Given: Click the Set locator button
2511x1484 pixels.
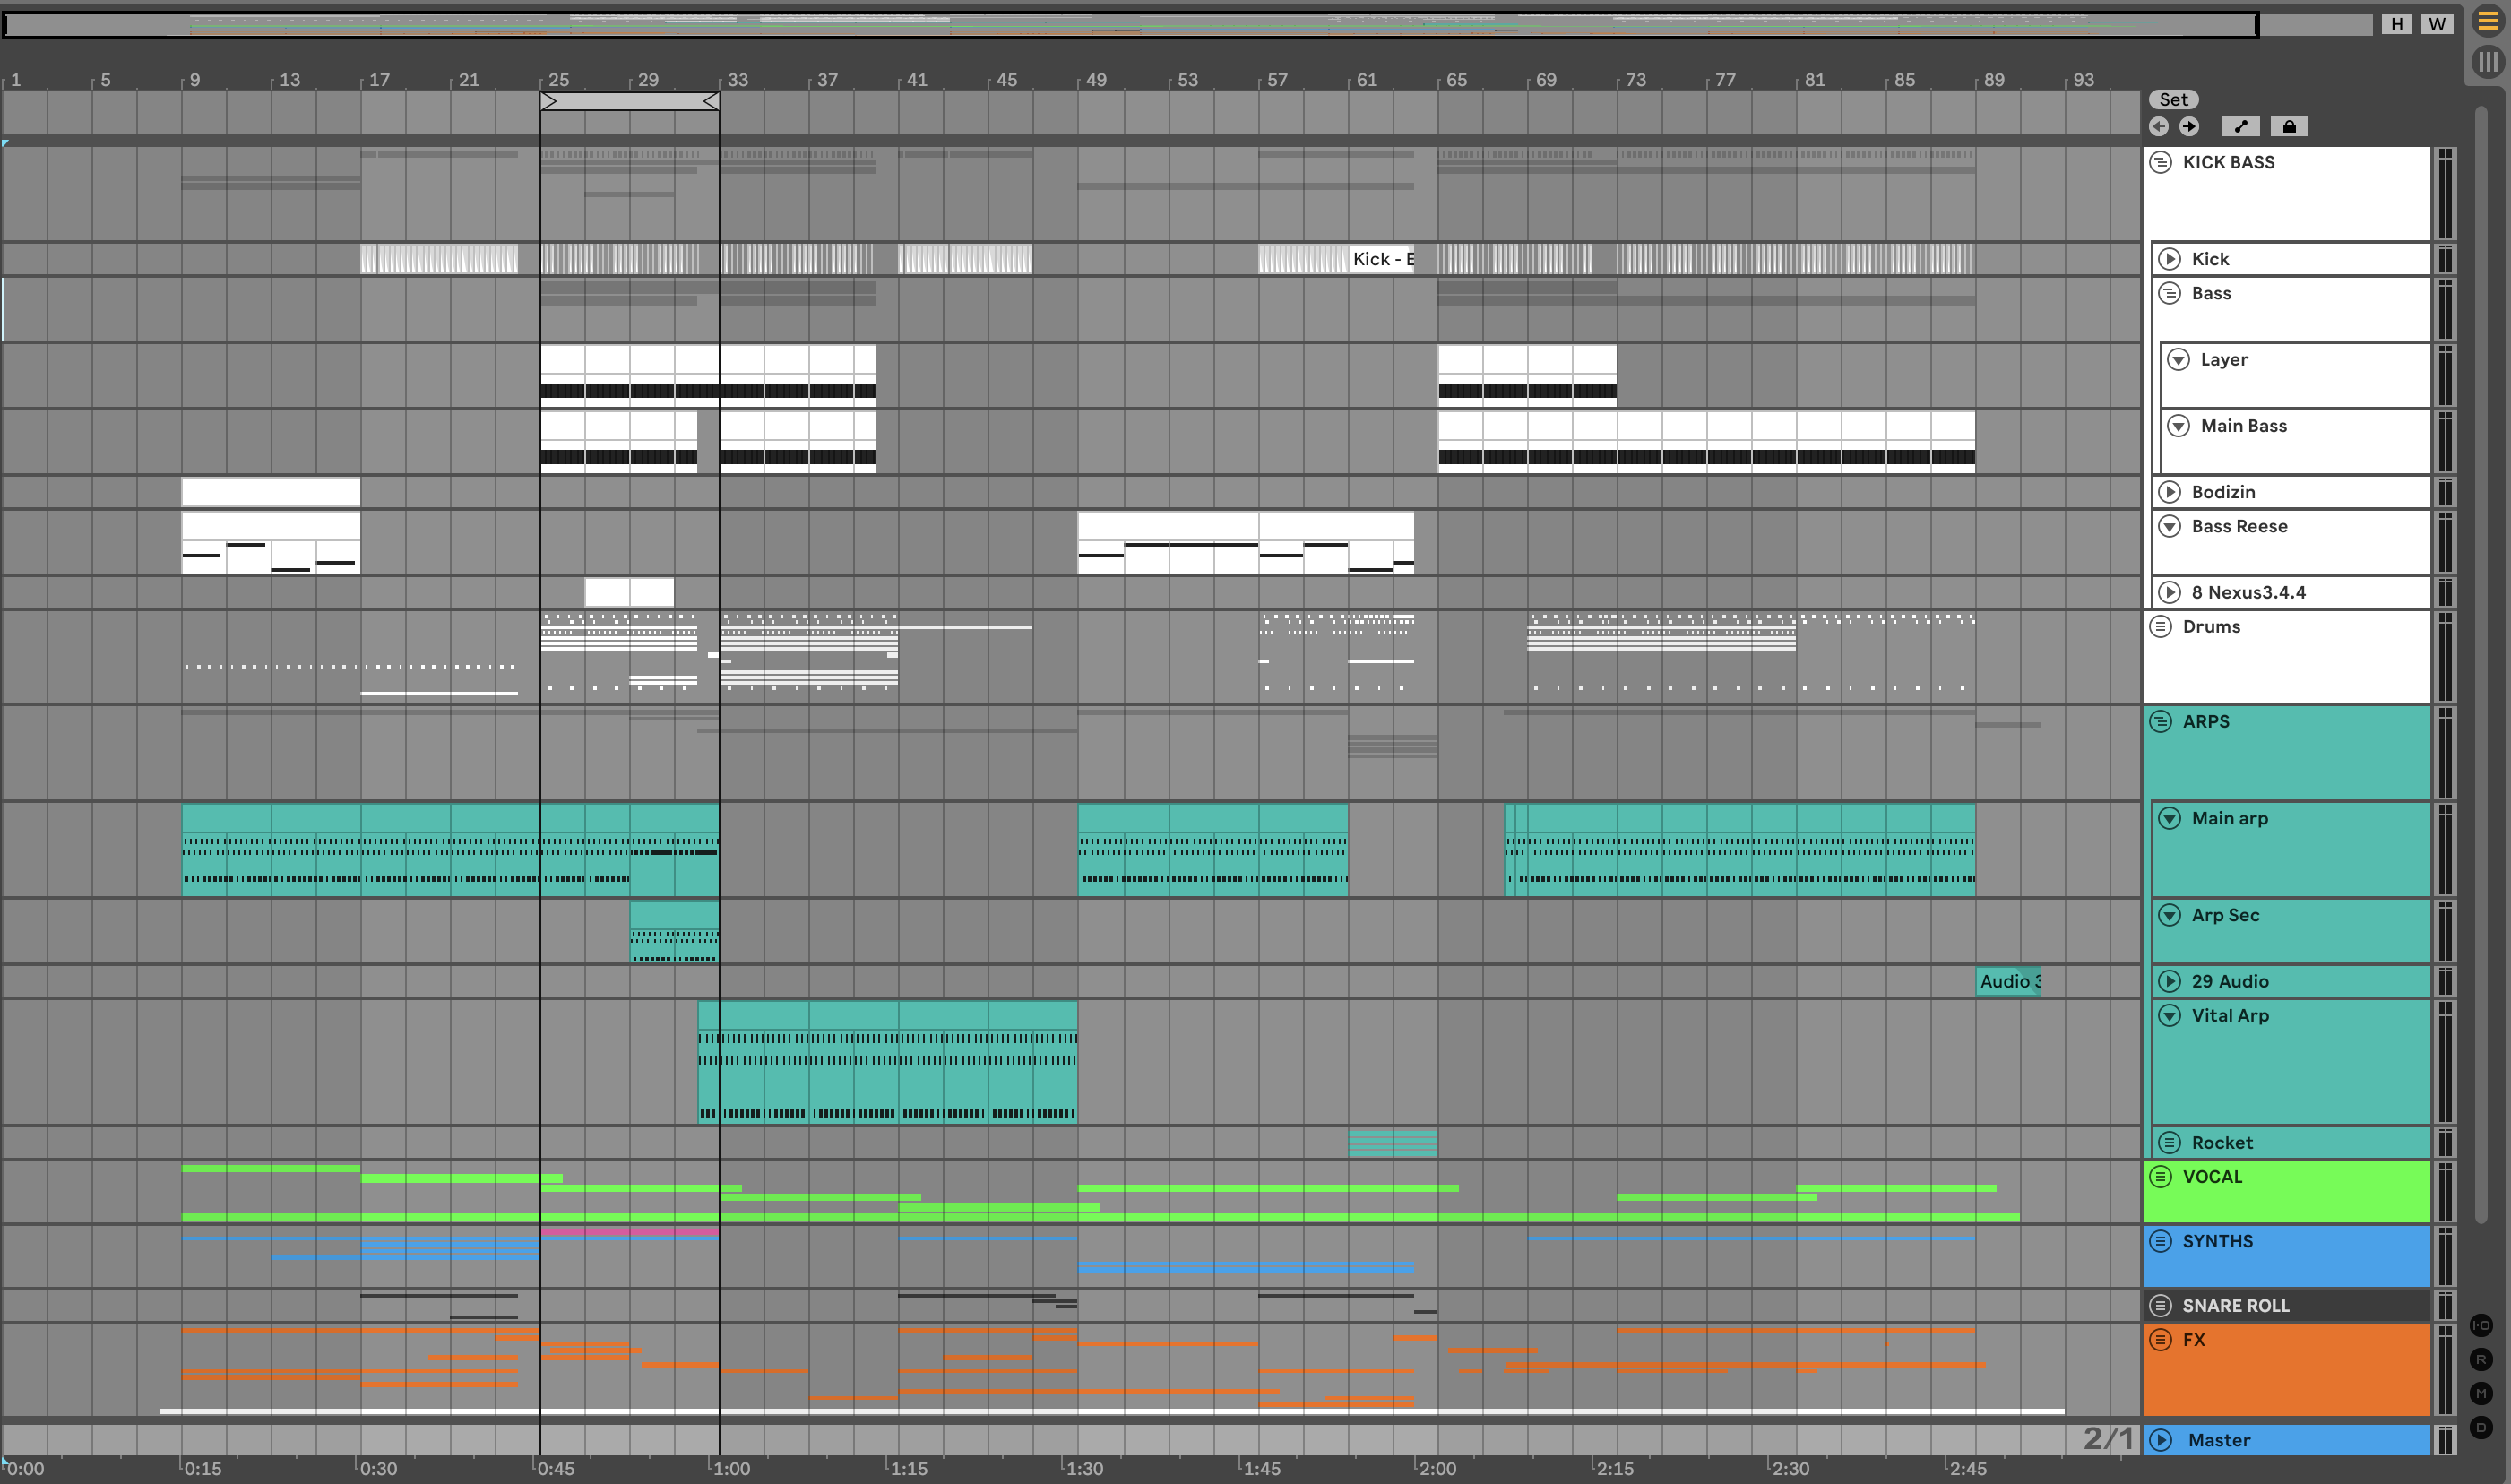Looking at the screenshot, I should (x=2173, y=99).
